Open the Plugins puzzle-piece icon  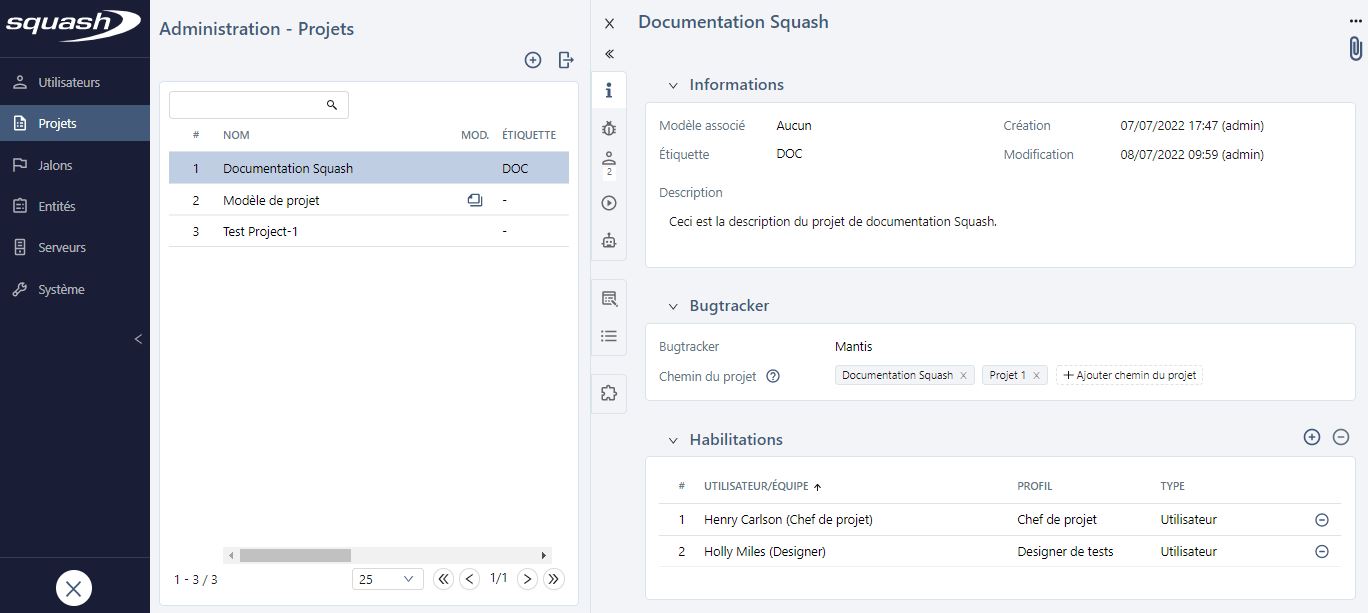pos(609,392)
